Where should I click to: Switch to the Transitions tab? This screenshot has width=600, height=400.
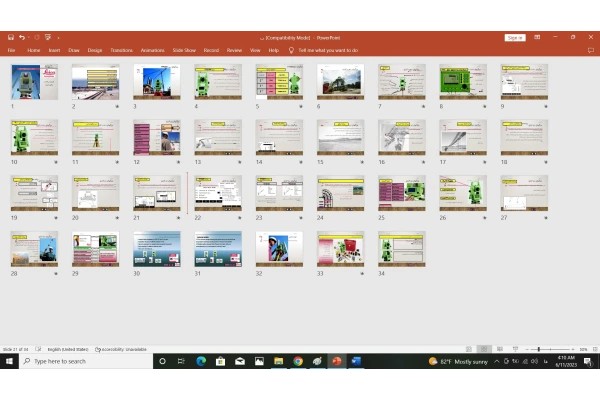[121, 50]
